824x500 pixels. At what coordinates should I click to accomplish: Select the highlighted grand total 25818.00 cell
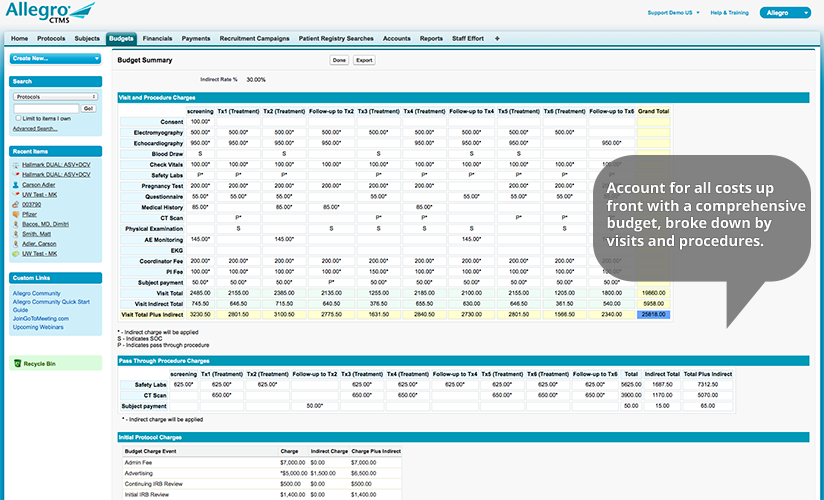tap(654, 314)
